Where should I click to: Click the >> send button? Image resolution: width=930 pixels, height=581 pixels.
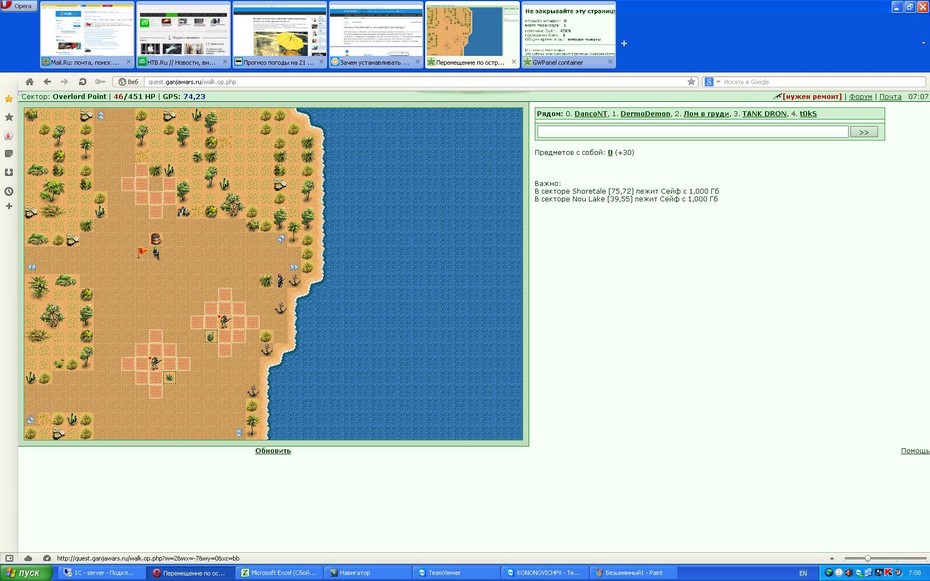click(x=864, y=132)
